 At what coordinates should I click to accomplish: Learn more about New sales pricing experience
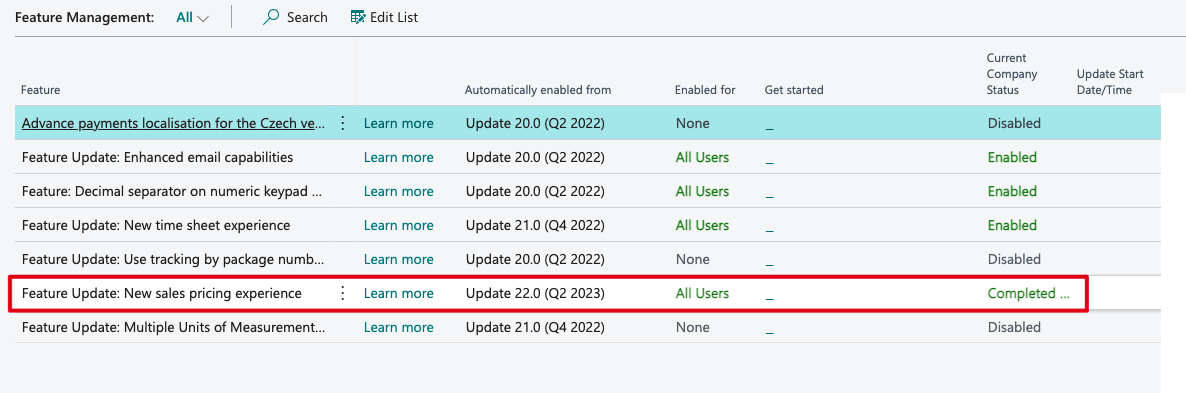[399, 293]
